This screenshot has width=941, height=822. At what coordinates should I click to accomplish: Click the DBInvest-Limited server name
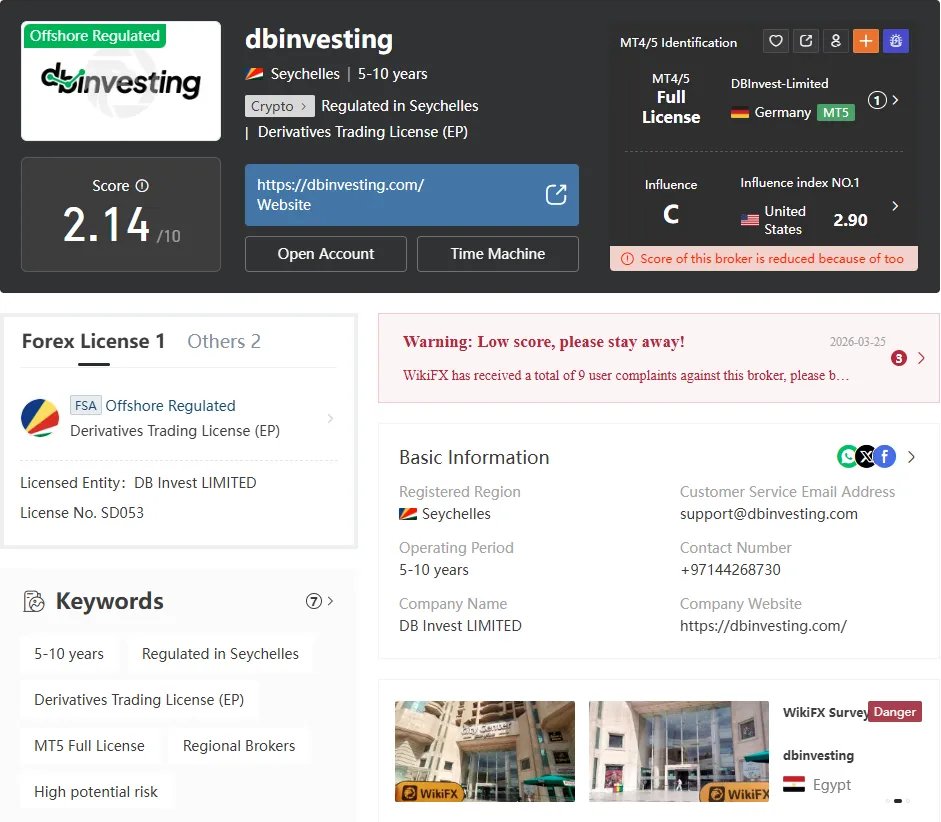(x=780, y=83)
